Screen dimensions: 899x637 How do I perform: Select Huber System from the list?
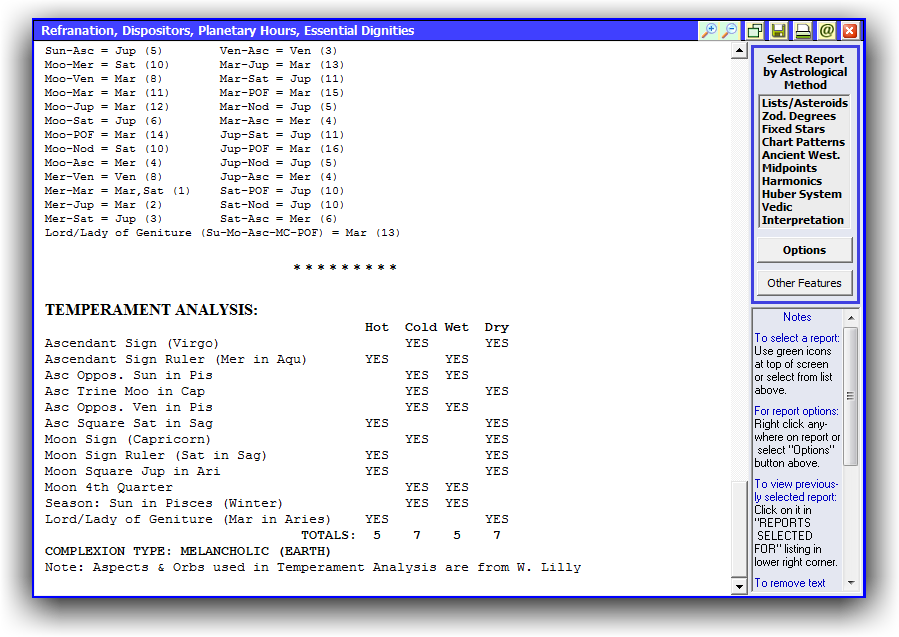pyautogui.click(x=801, y=194)
